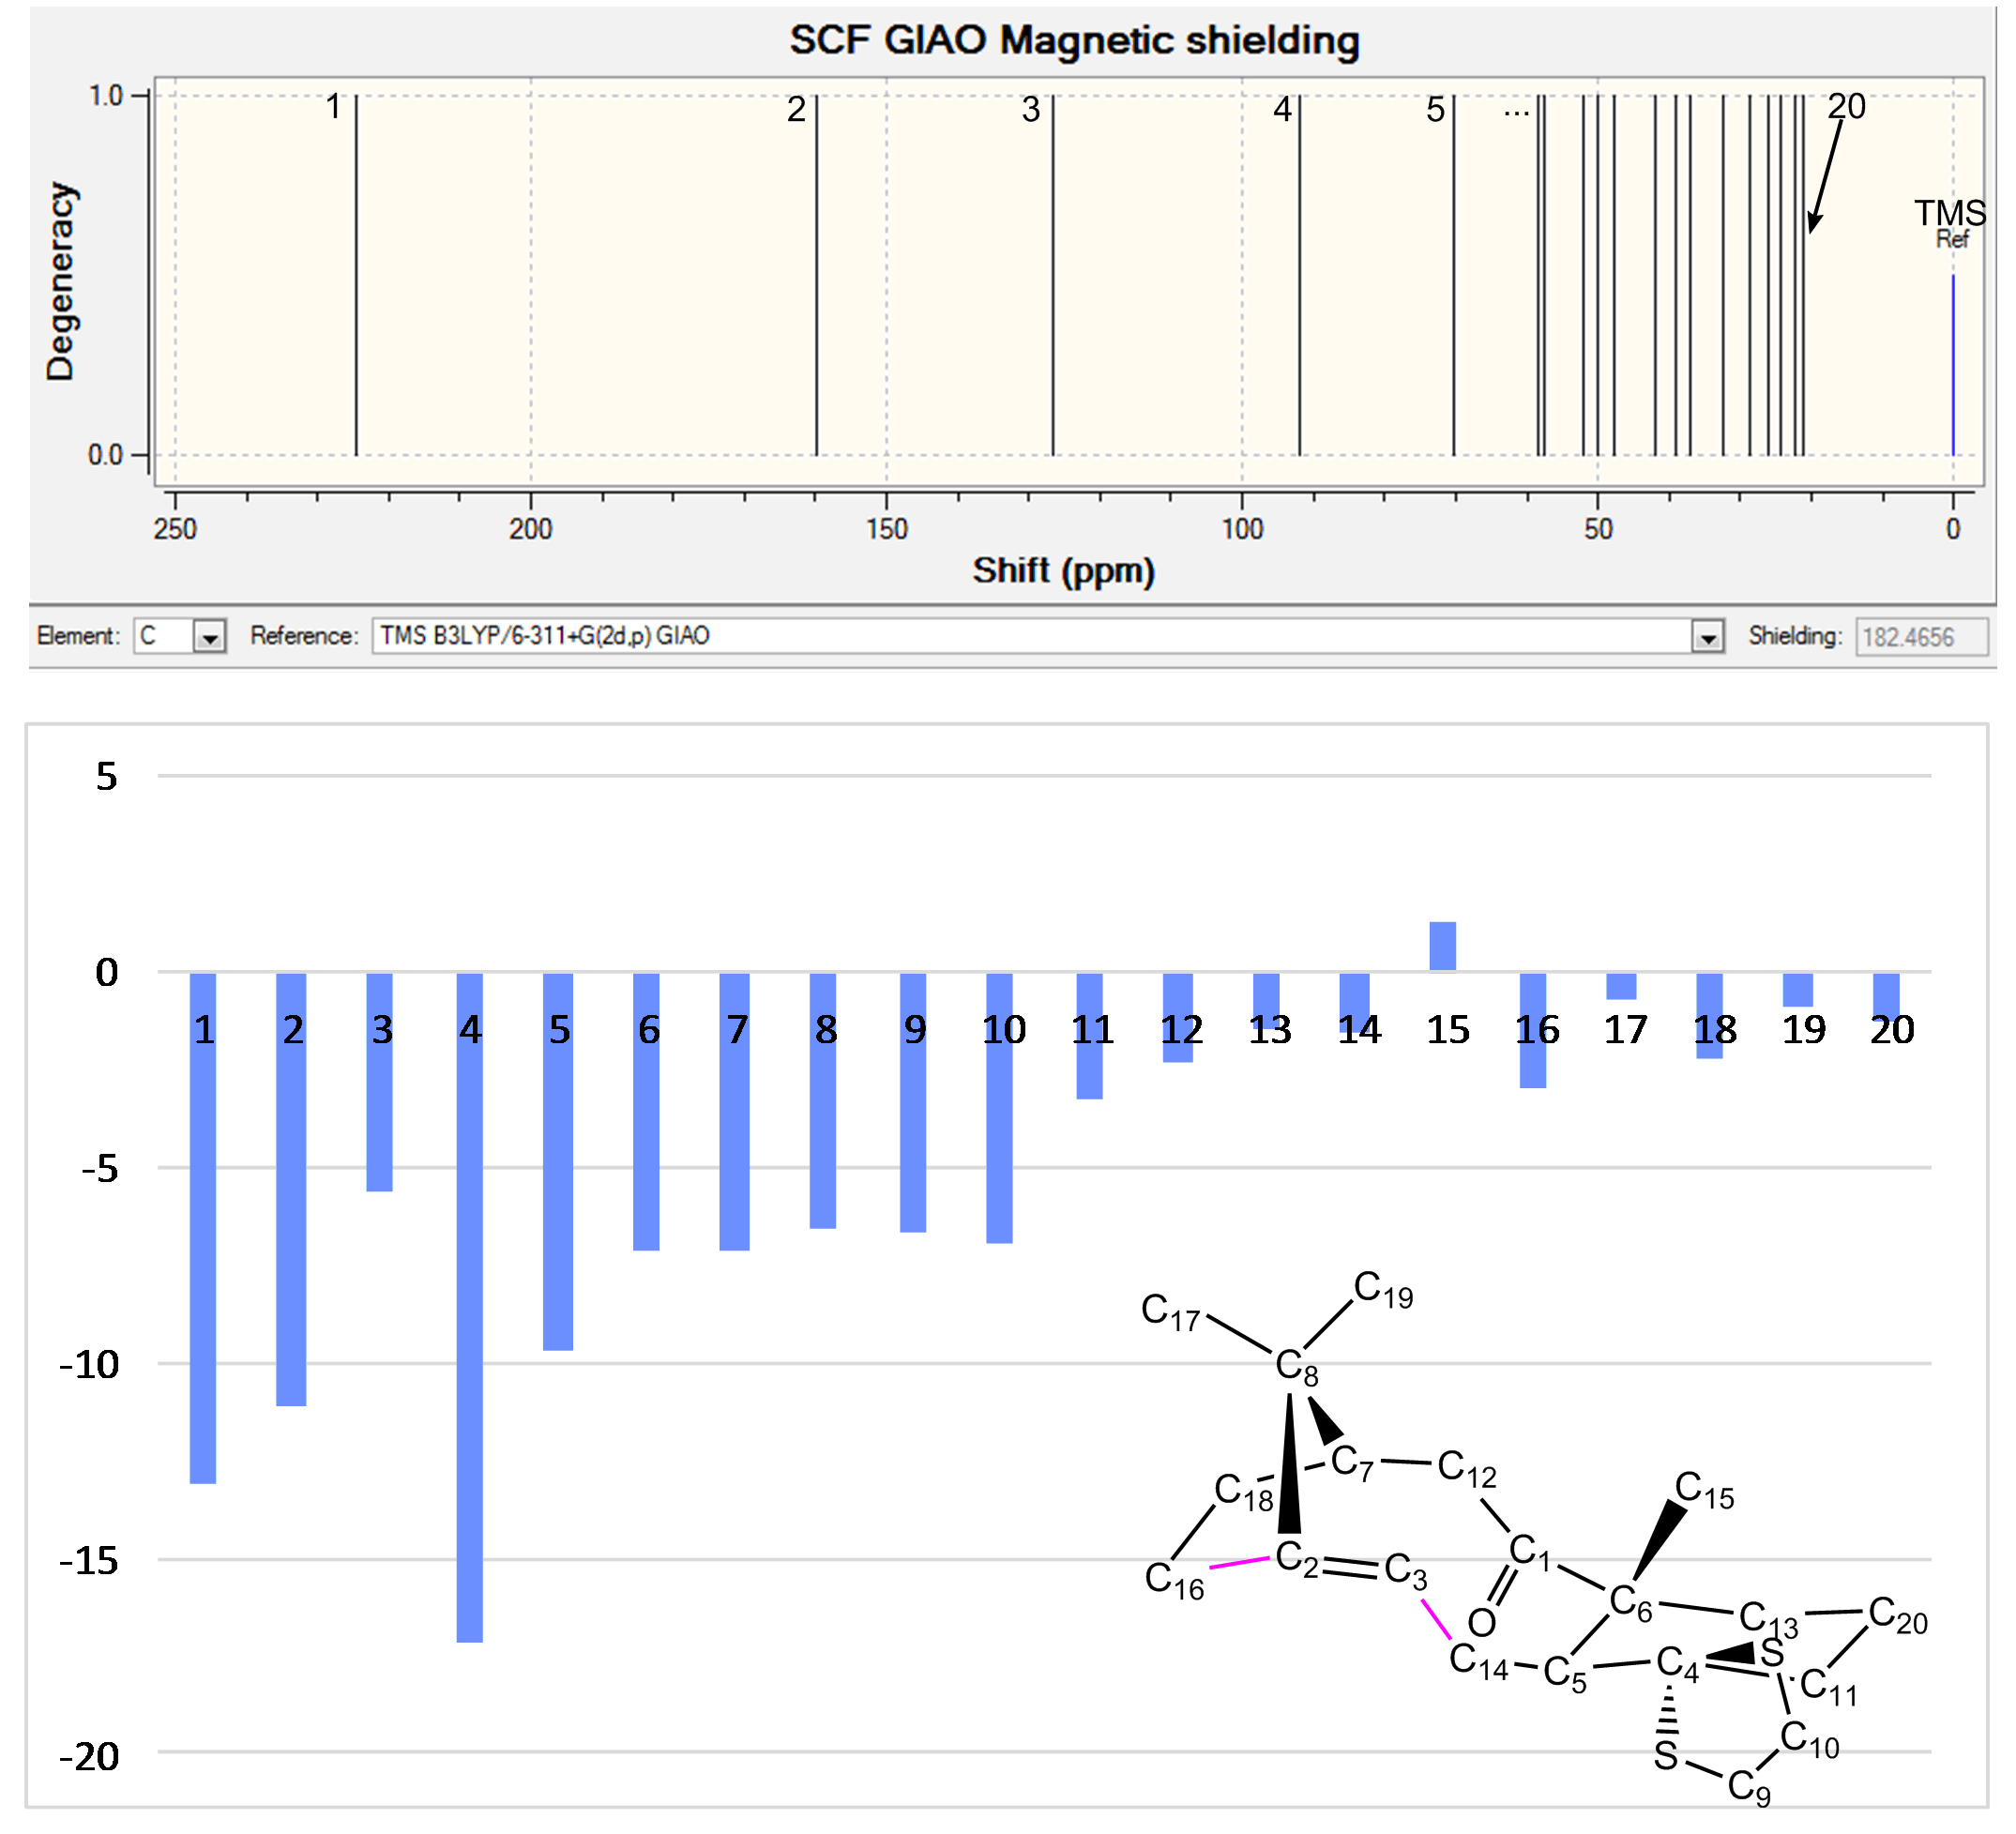Open the Element dropdown arrow
Screen dimensions: 2016x1834
coord(209,637)
